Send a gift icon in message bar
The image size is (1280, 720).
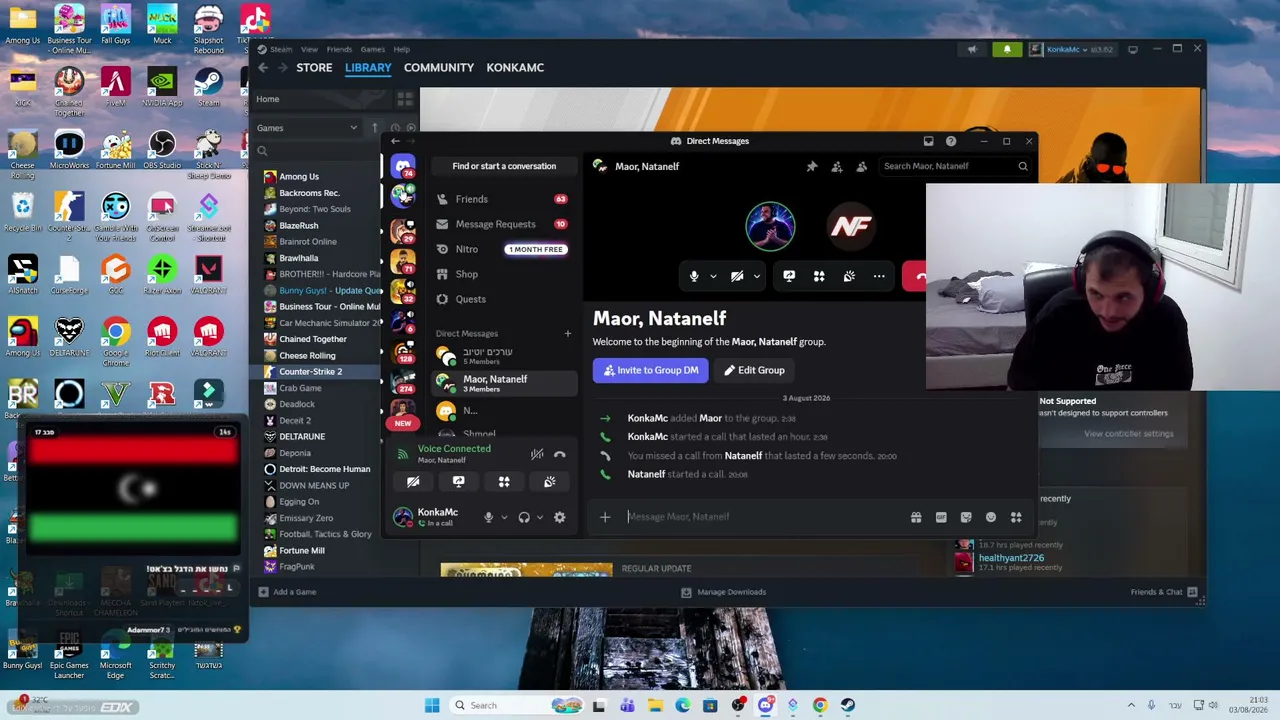[916, 517]
